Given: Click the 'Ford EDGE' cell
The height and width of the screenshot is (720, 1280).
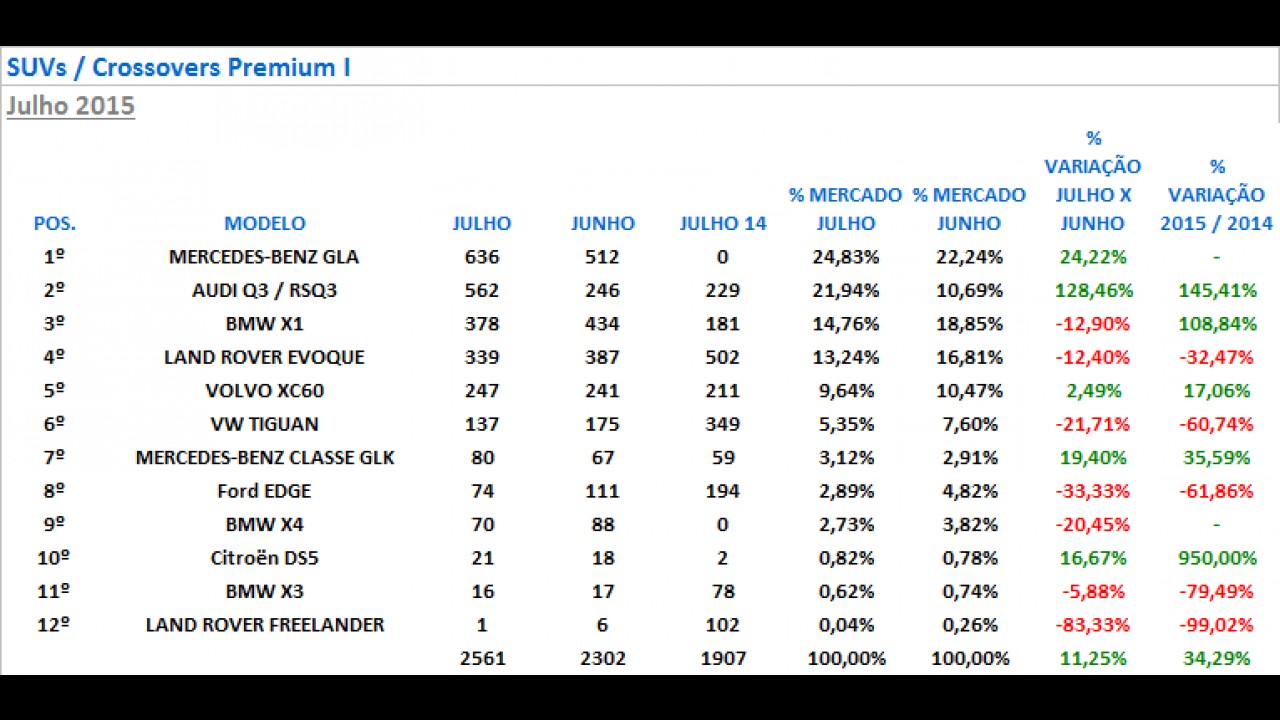Looking at the screenshot, I should coord(264,491).
